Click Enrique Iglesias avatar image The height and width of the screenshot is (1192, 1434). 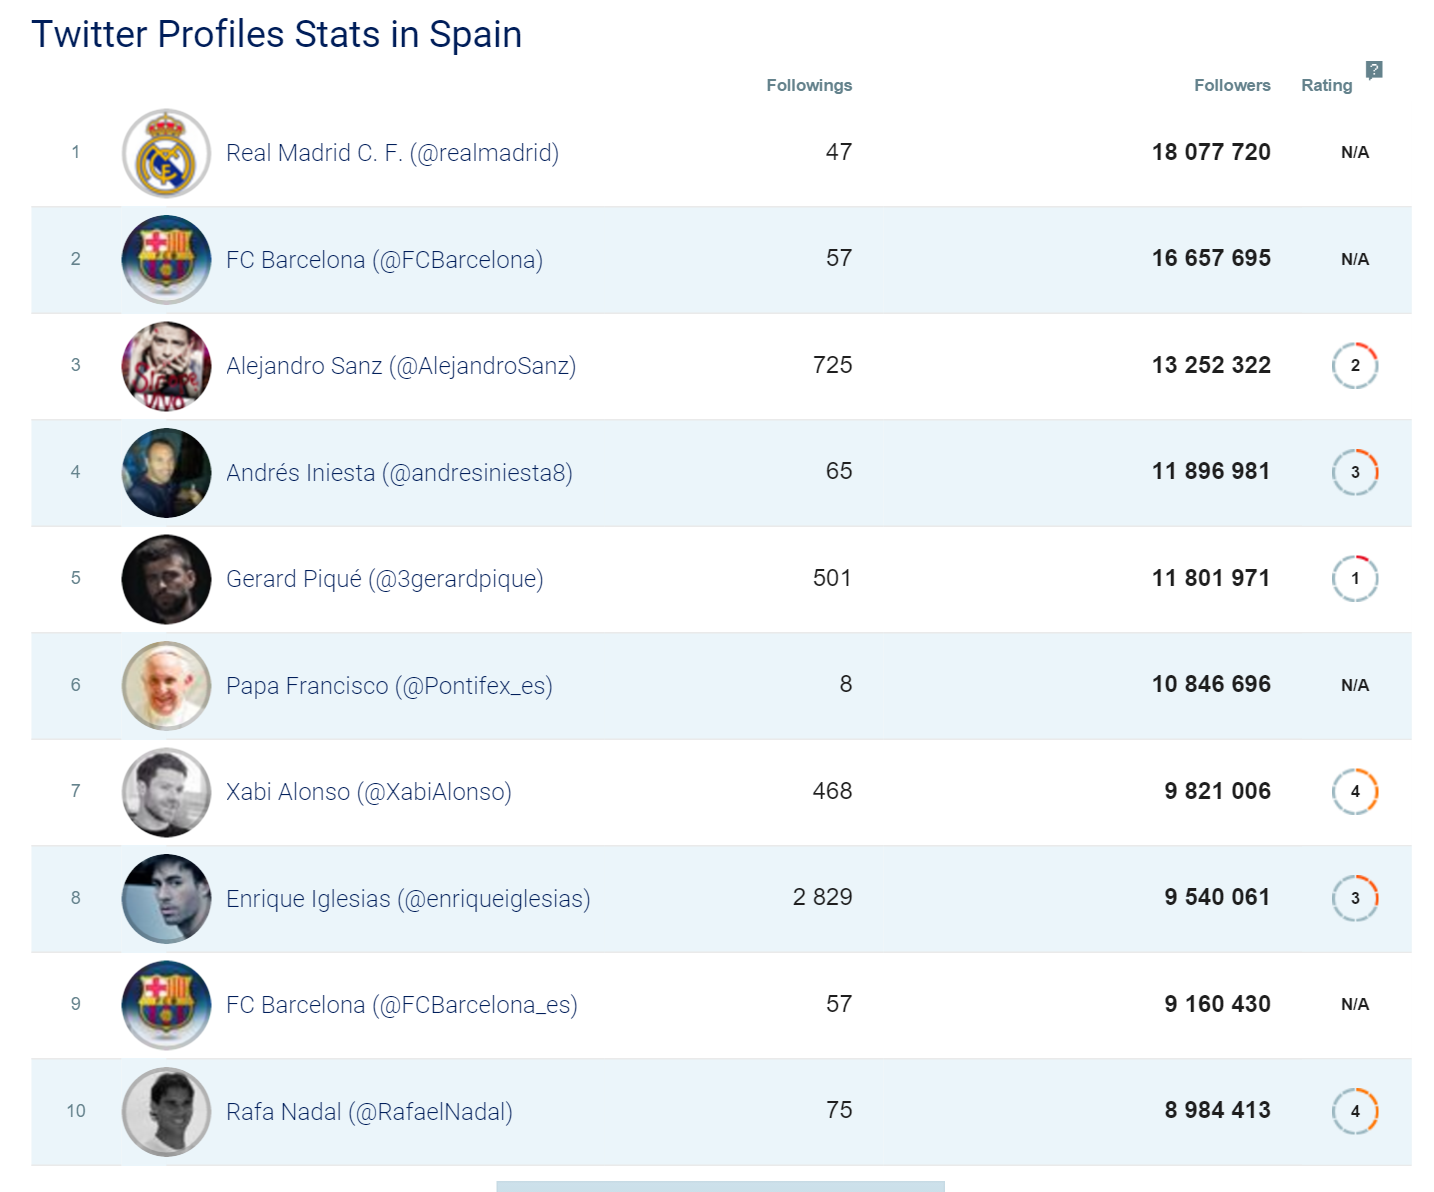166,899
